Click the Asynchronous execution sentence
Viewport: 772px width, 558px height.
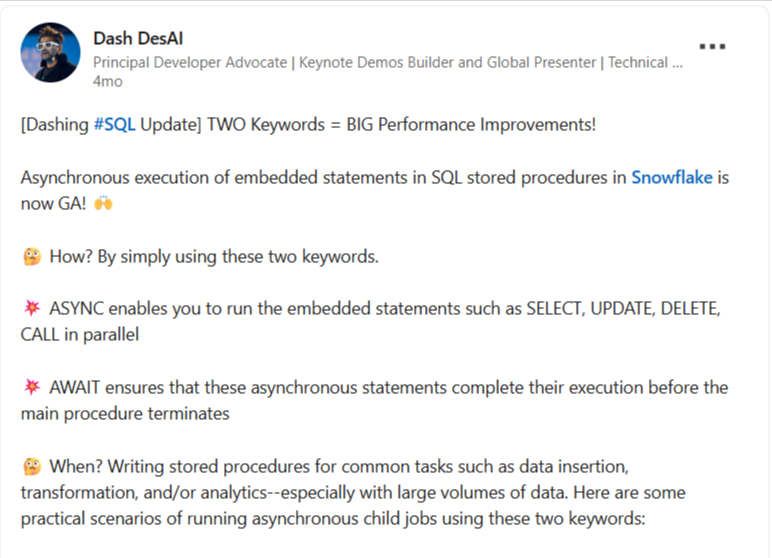click(375, 190)
